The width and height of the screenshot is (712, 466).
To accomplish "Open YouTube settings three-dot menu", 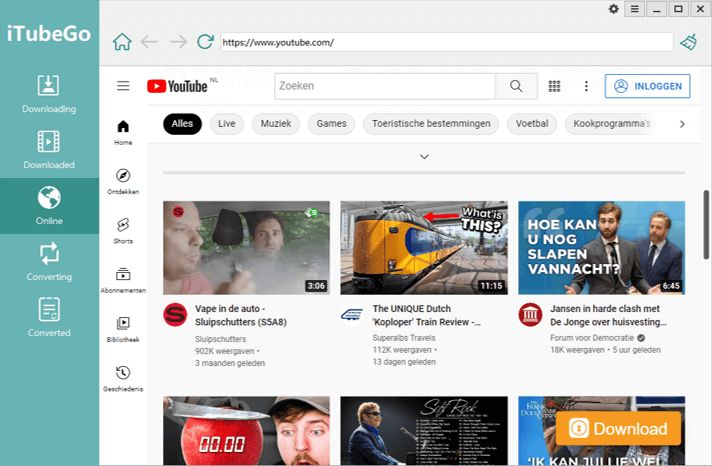I will [x=586, y=86].
